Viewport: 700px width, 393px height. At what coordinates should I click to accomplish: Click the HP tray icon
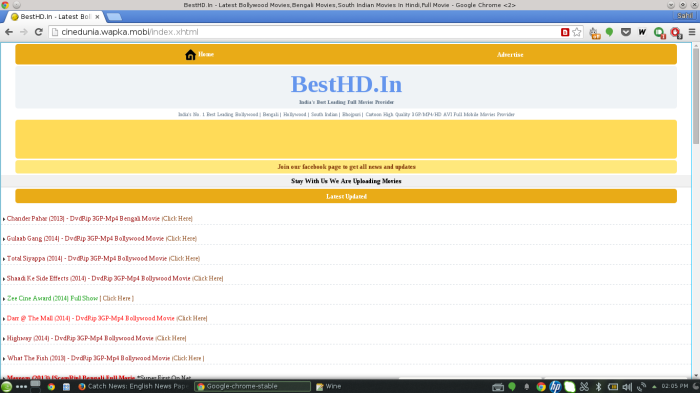pyautogui.click(x=555, y=387)
